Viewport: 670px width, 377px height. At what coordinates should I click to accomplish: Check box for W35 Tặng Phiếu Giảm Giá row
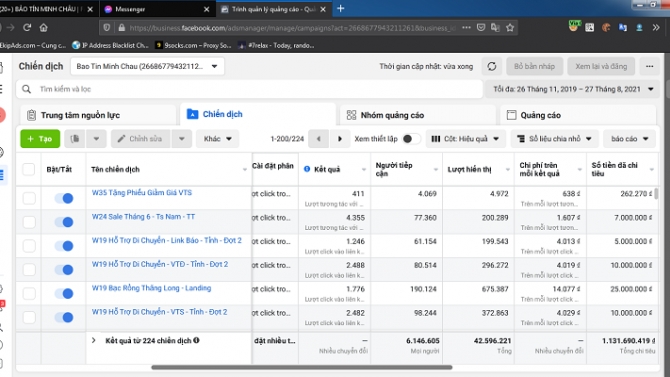(x=29, y=198)
